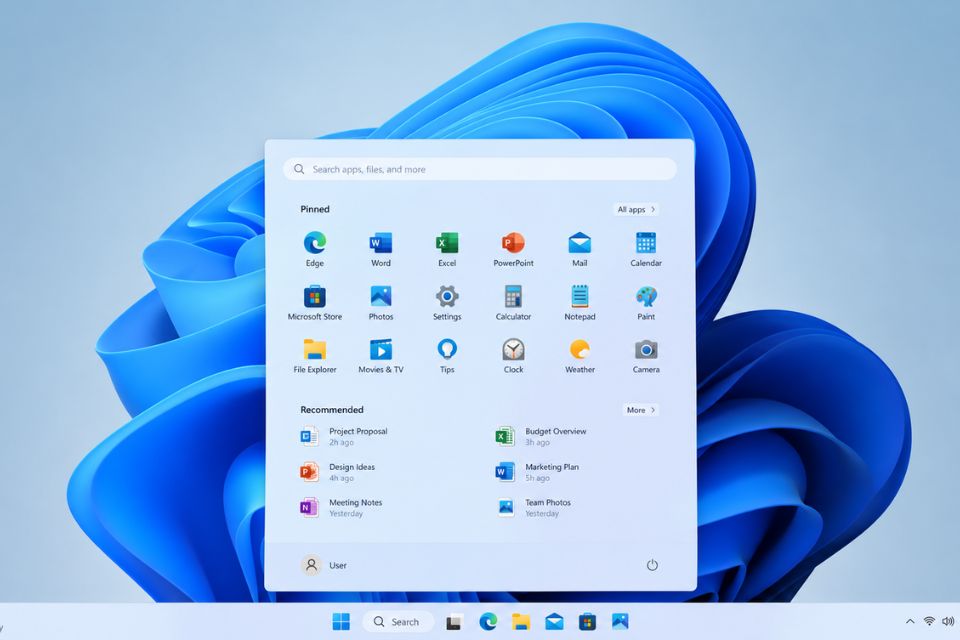Open File Explorer from the taskbar

click(x=521, y=622)
